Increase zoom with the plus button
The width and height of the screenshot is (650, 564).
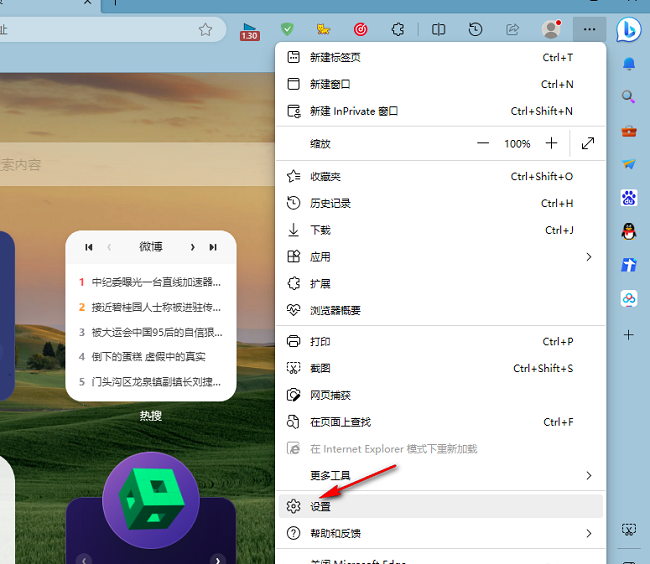(551, 144)
